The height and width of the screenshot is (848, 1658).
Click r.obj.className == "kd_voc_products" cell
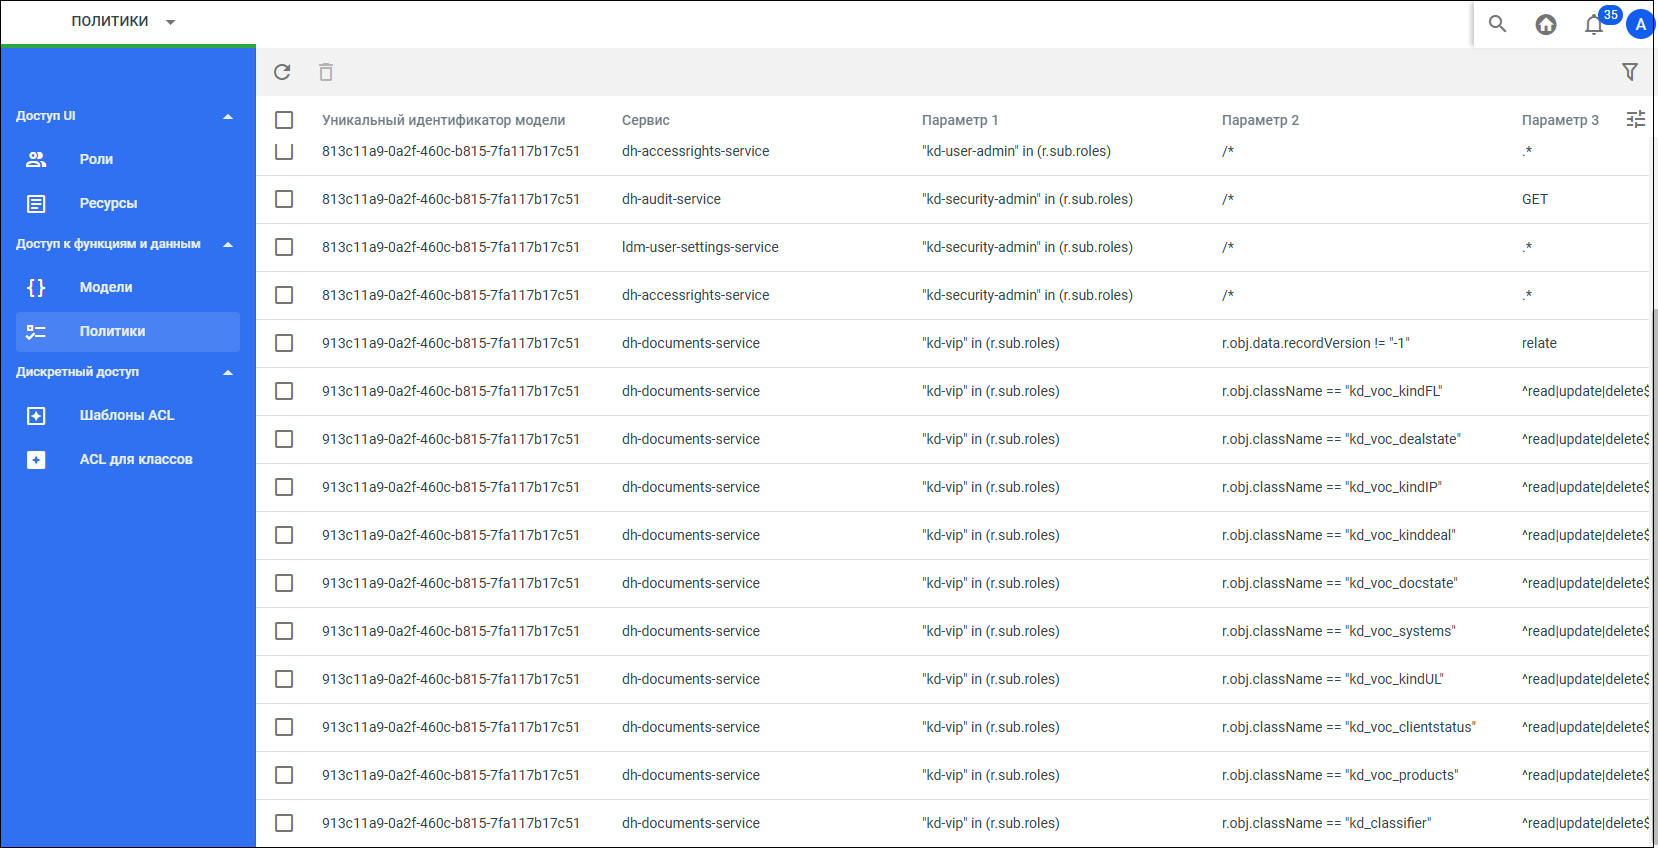click(1339, 775)
